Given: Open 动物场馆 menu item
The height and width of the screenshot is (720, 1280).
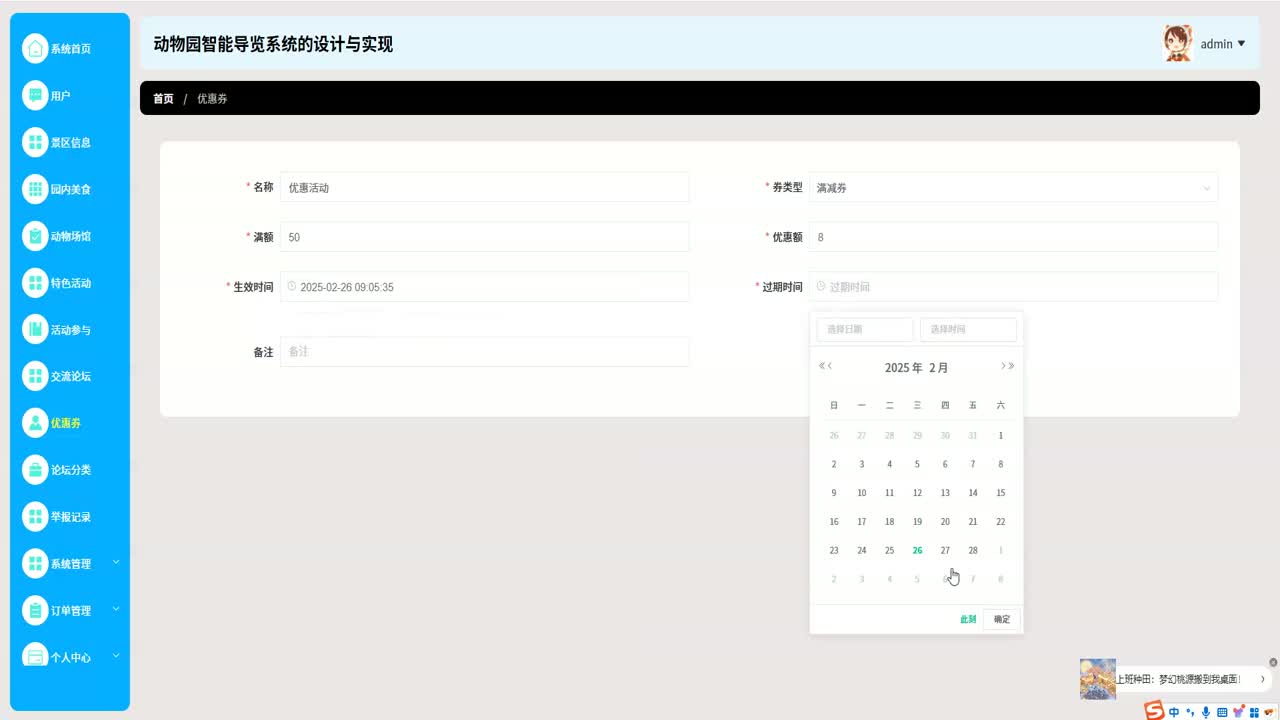Looking at the screenshot, I should (x=70, y=236).
